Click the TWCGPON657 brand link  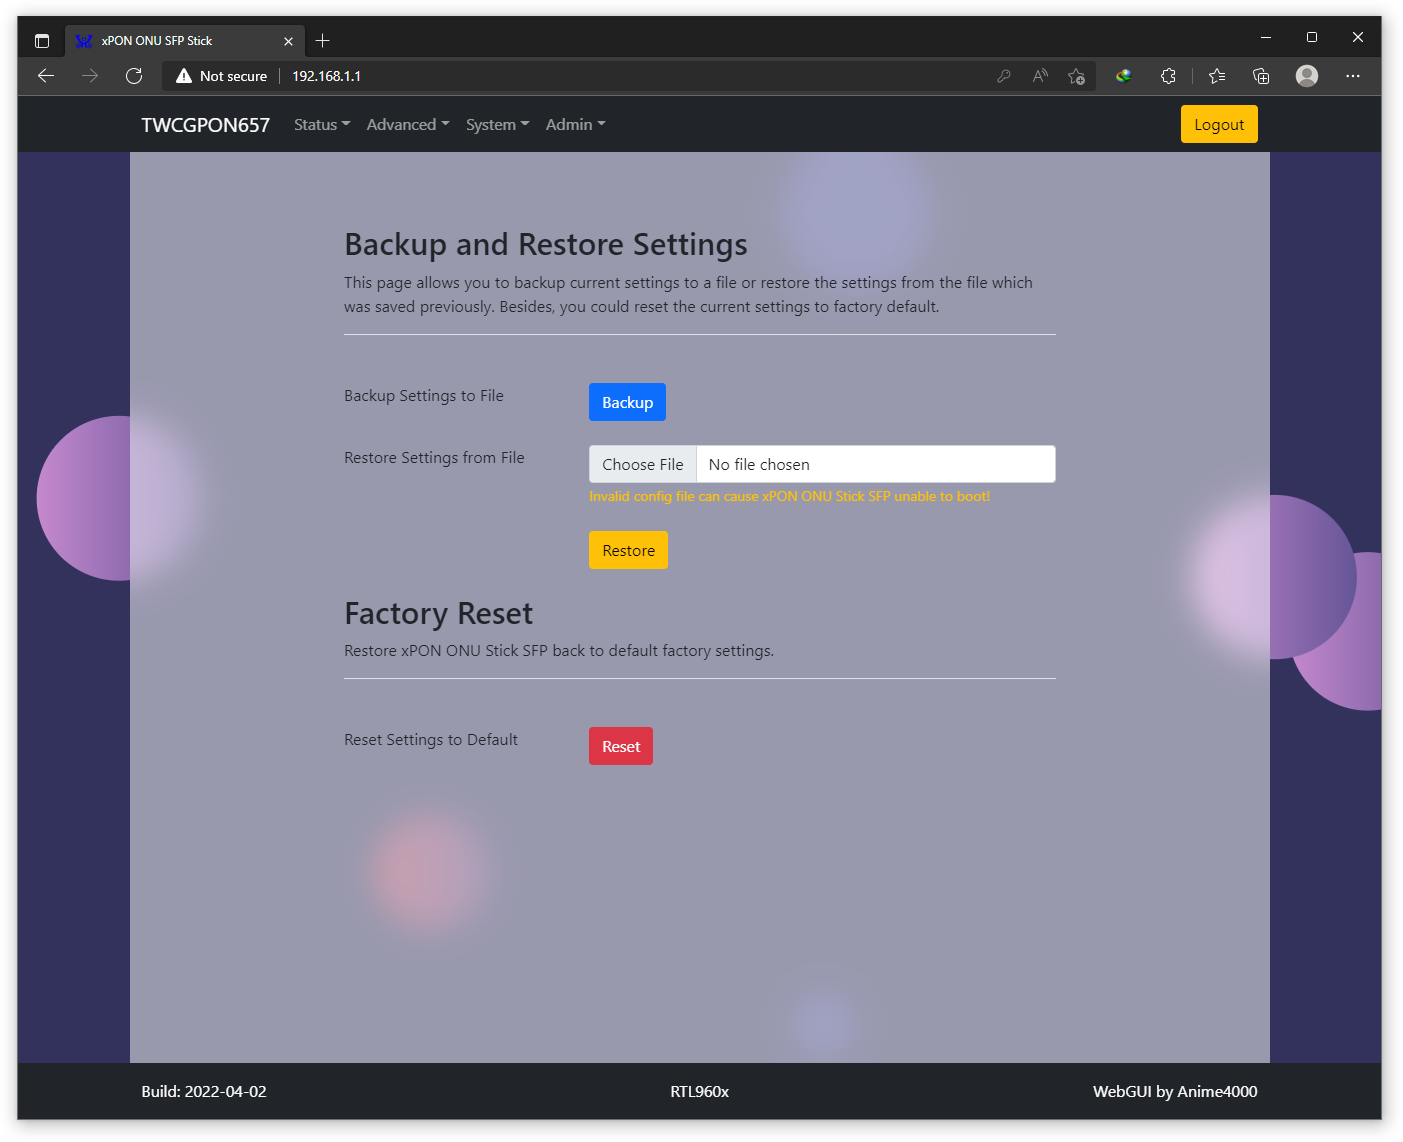click(x=205, y=125)
